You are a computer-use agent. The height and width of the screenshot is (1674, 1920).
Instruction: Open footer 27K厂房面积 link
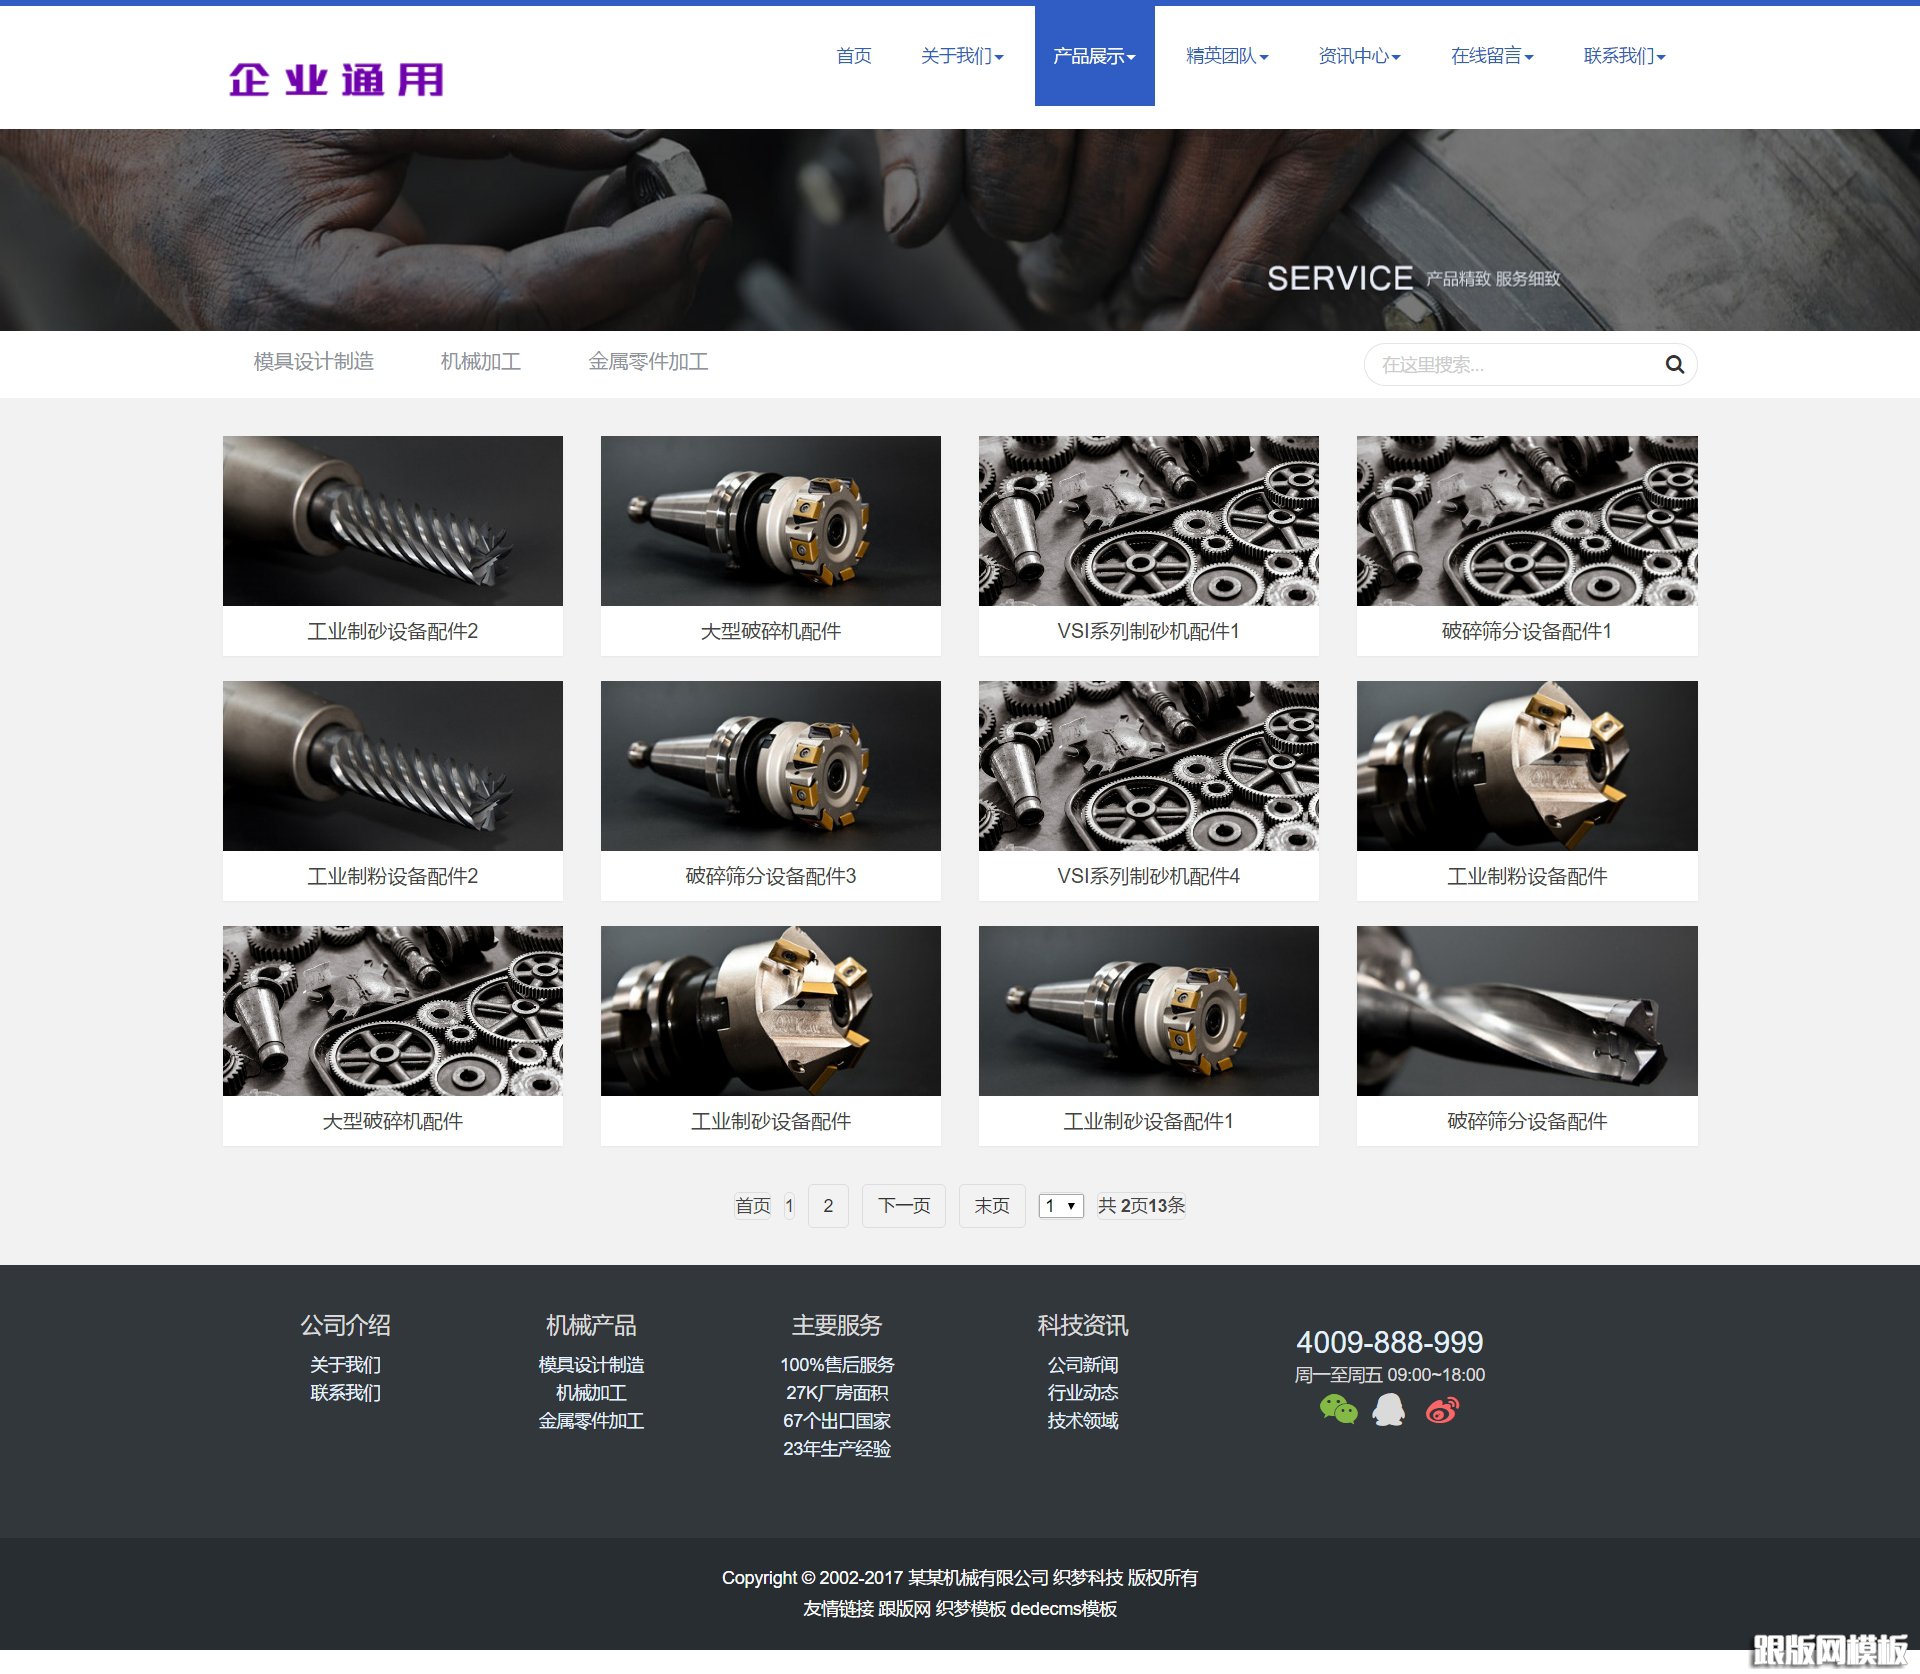pos(837,1393)
